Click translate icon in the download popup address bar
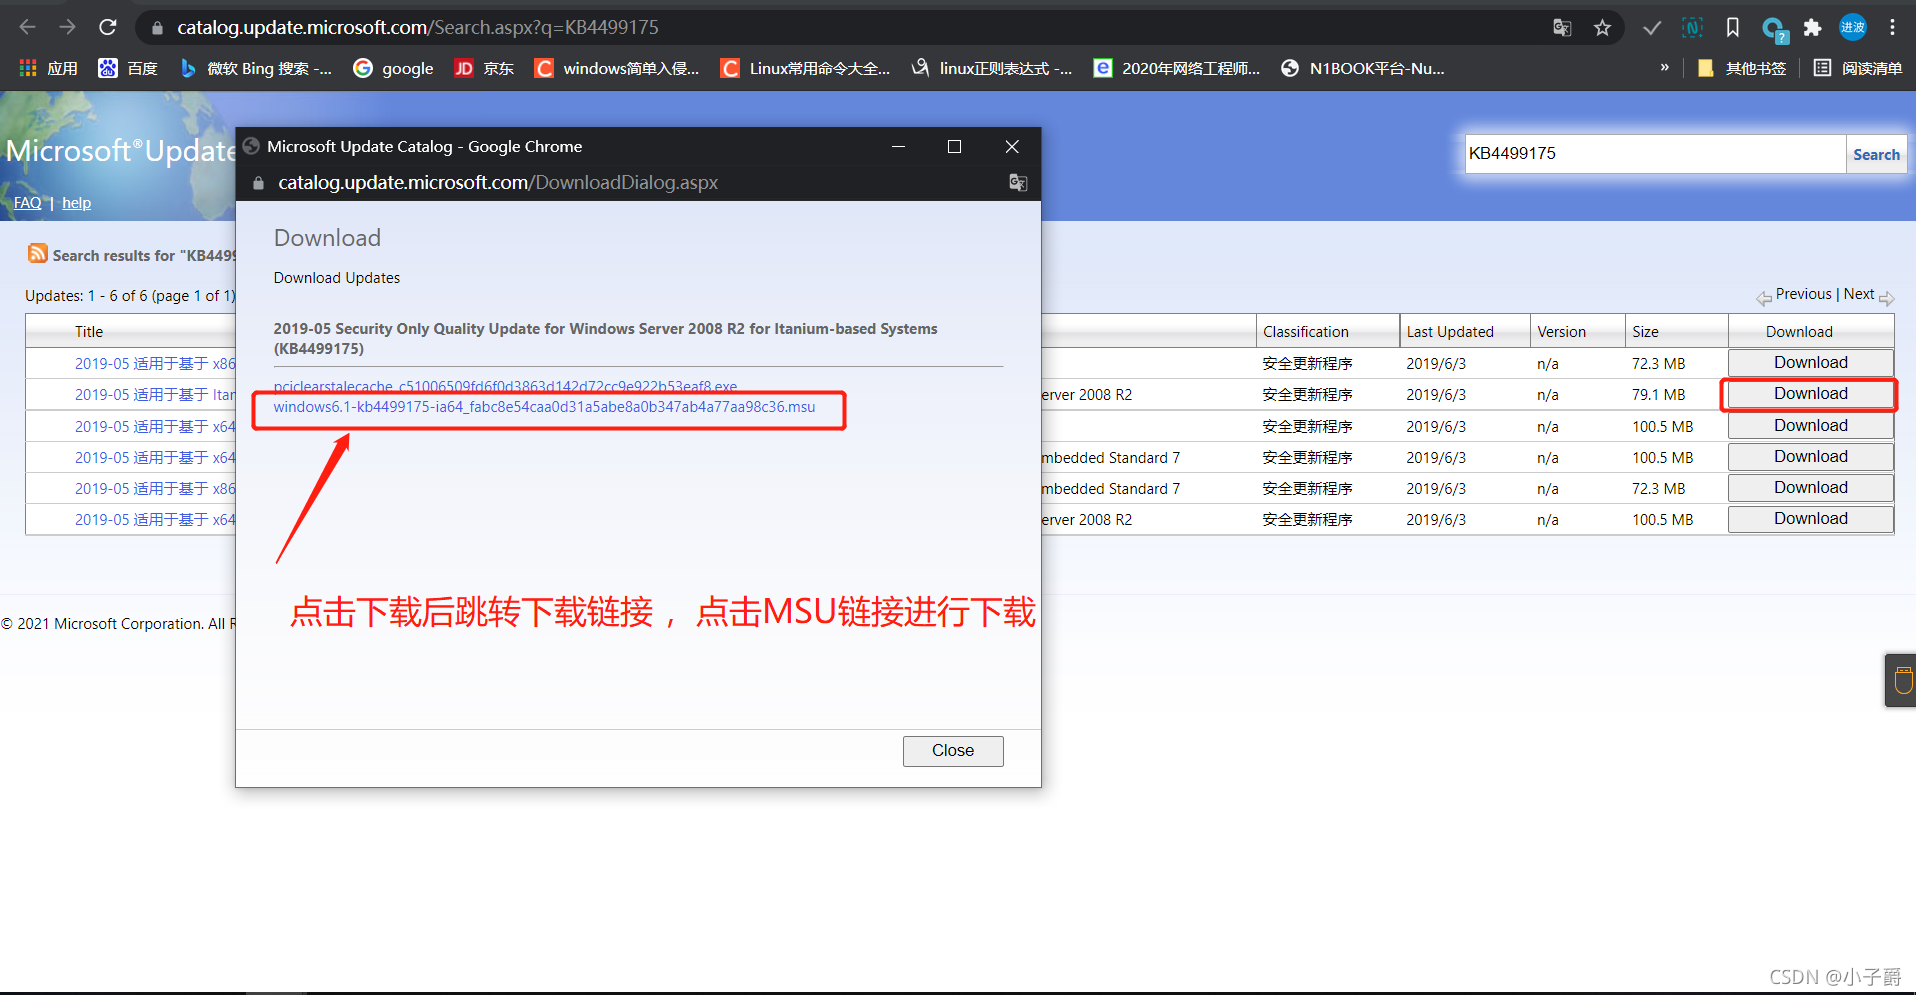1916x995 pixels. 1018,183
